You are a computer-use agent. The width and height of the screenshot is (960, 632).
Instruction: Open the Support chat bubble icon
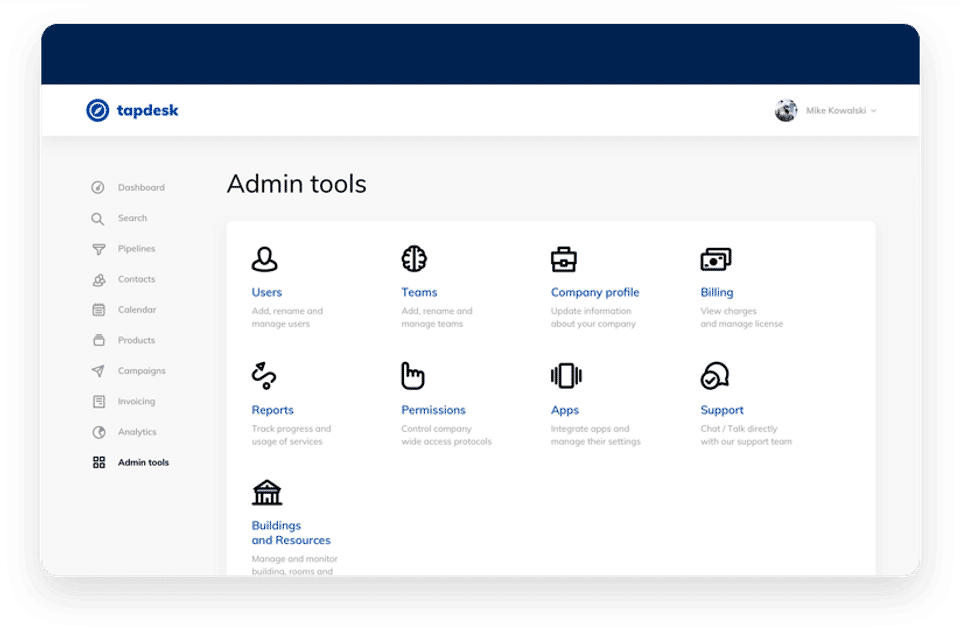pyautogui.click(x=714, y=375)
